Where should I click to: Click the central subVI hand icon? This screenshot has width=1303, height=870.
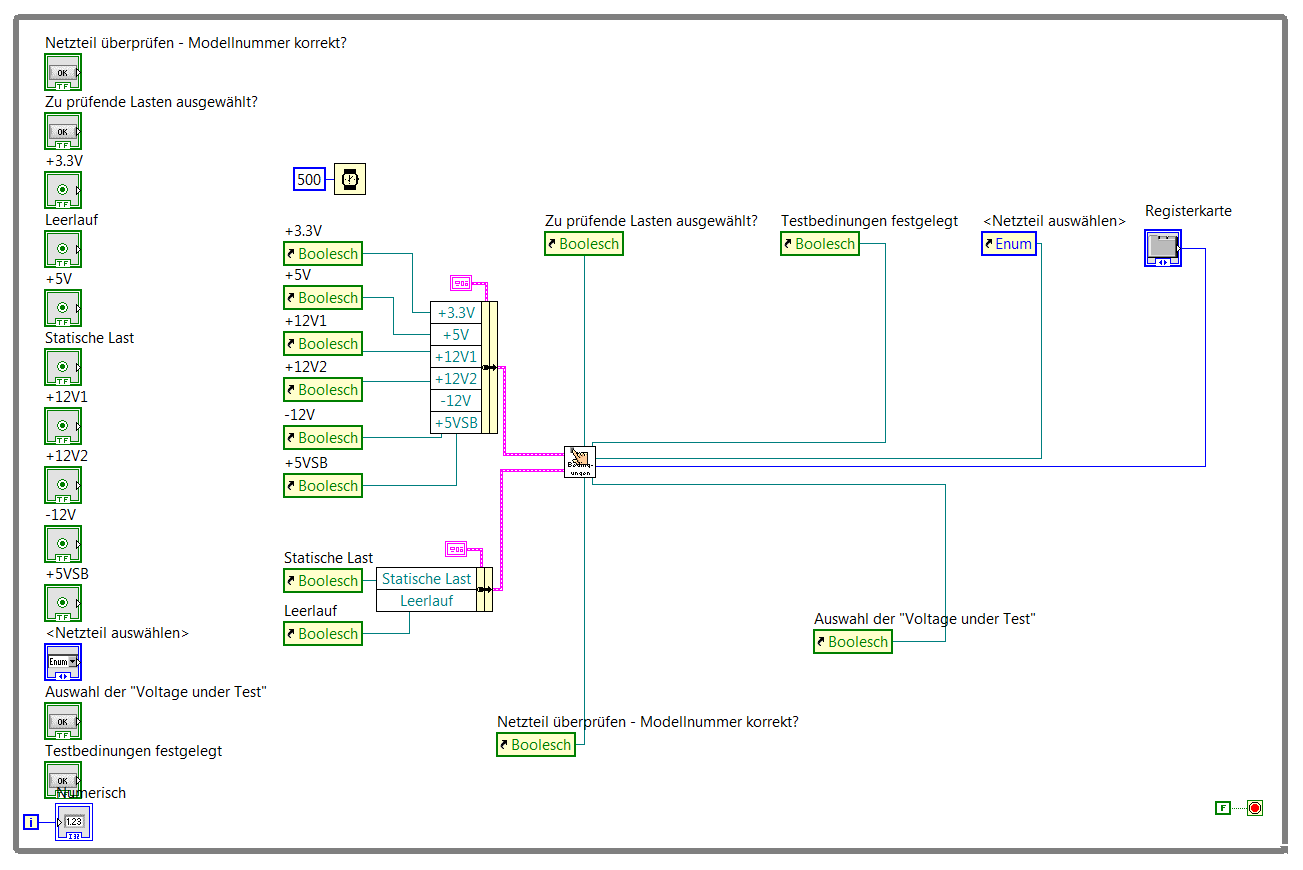pyautogui.click(x=579, y=462)
